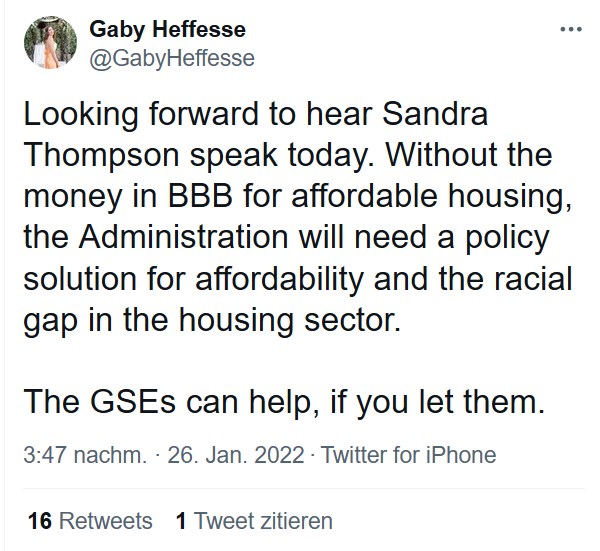Open the 1 Tweet zitieren list

tap(253, 521)
